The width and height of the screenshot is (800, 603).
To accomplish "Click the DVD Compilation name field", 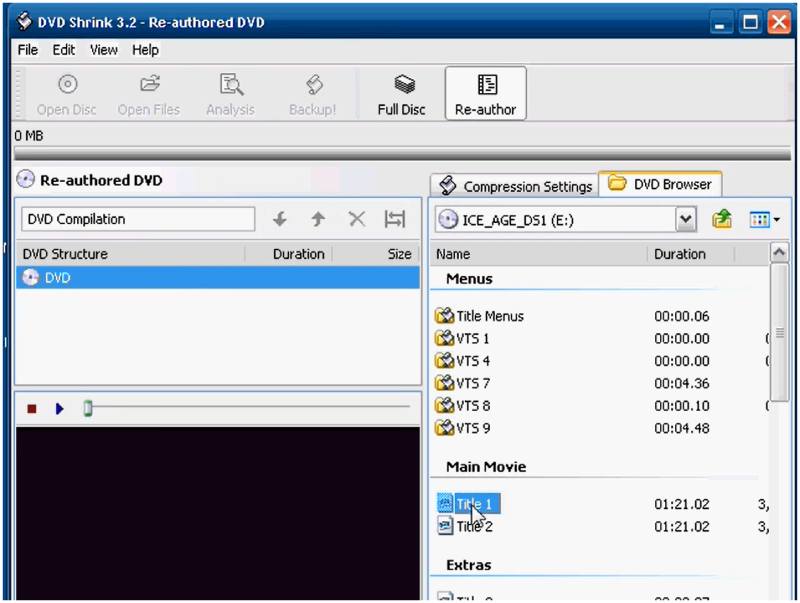I will pos(138,219).
